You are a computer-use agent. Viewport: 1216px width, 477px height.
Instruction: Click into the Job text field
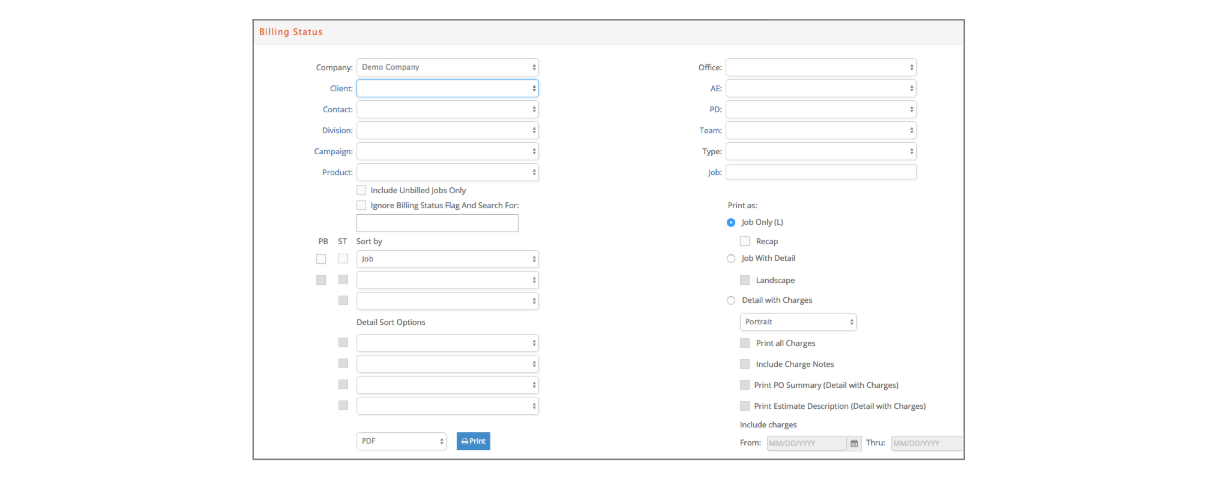(820, 172)
